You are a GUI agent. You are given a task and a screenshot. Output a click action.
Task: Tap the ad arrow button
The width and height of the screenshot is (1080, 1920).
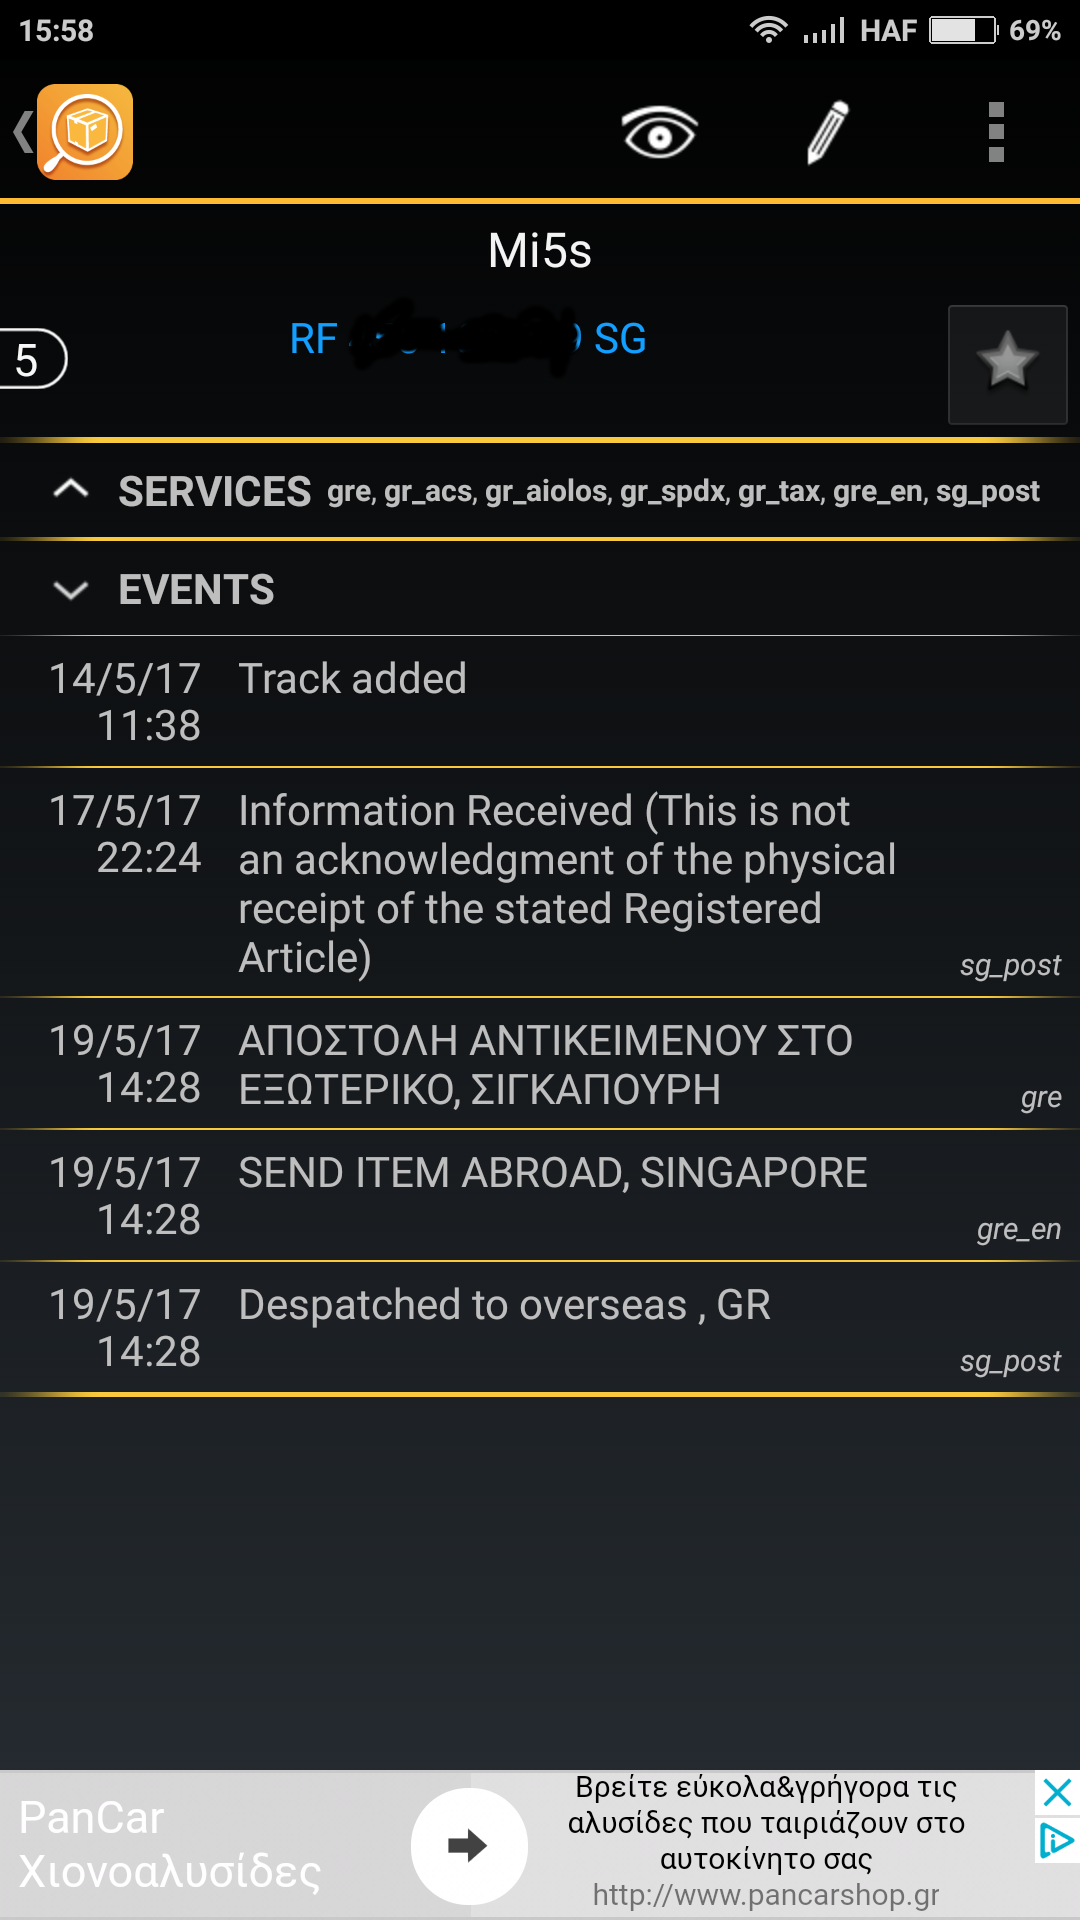click(468, 1845)
